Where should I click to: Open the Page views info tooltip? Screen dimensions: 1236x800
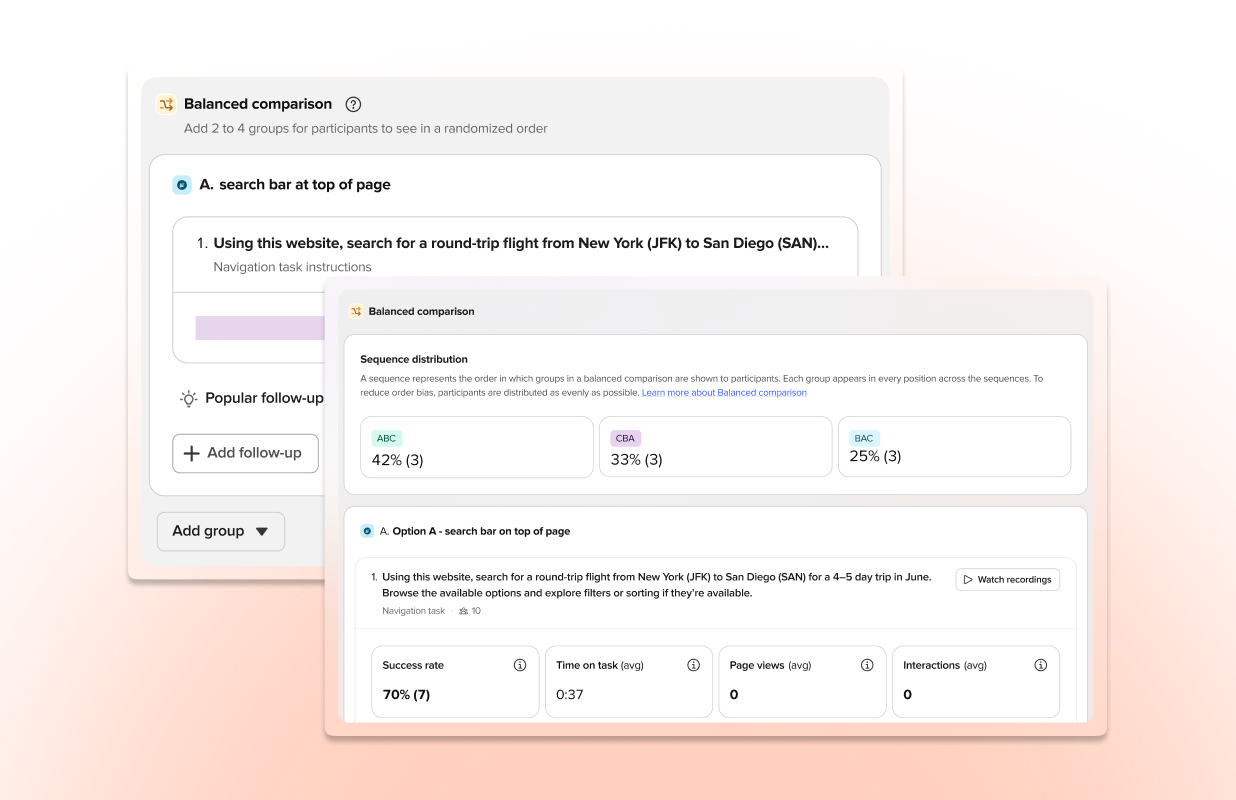(867, 664)
